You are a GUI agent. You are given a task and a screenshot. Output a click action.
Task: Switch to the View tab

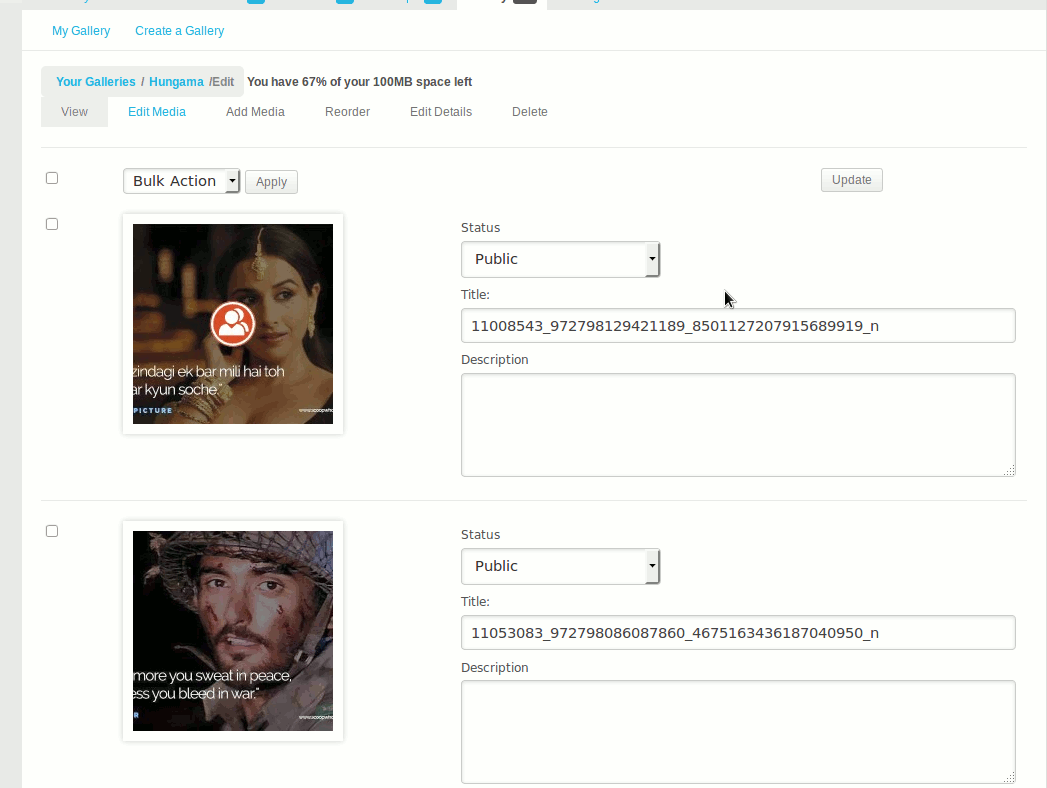[x=74, y=112]
